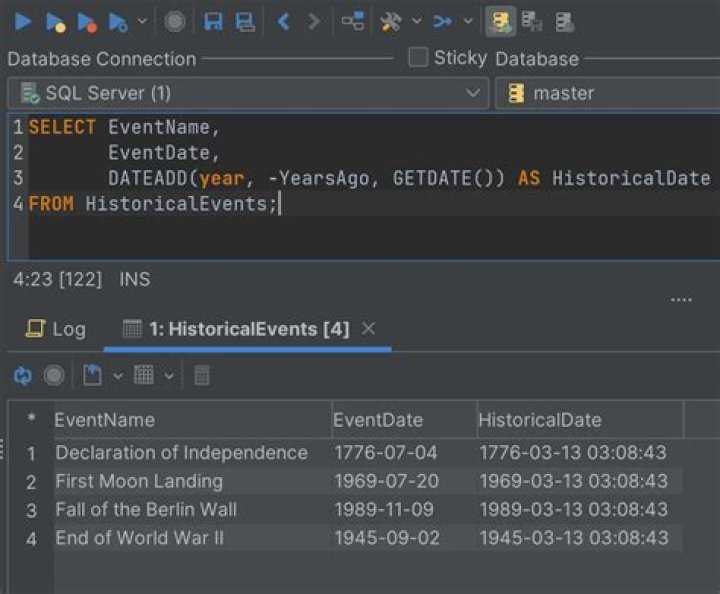Select row number 3 header
This screenshot has height=594, width=720.
click(31, 510)
